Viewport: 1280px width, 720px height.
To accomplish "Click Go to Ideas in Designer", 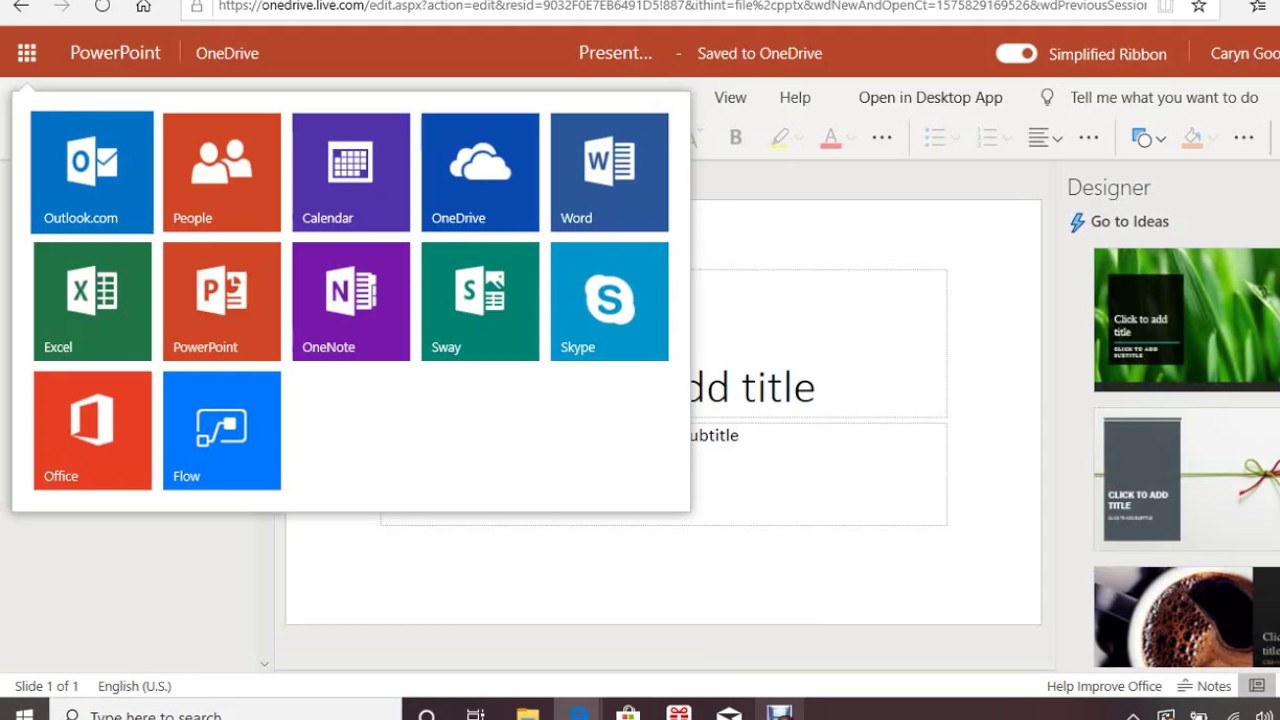I will [x=1129, y=221].
